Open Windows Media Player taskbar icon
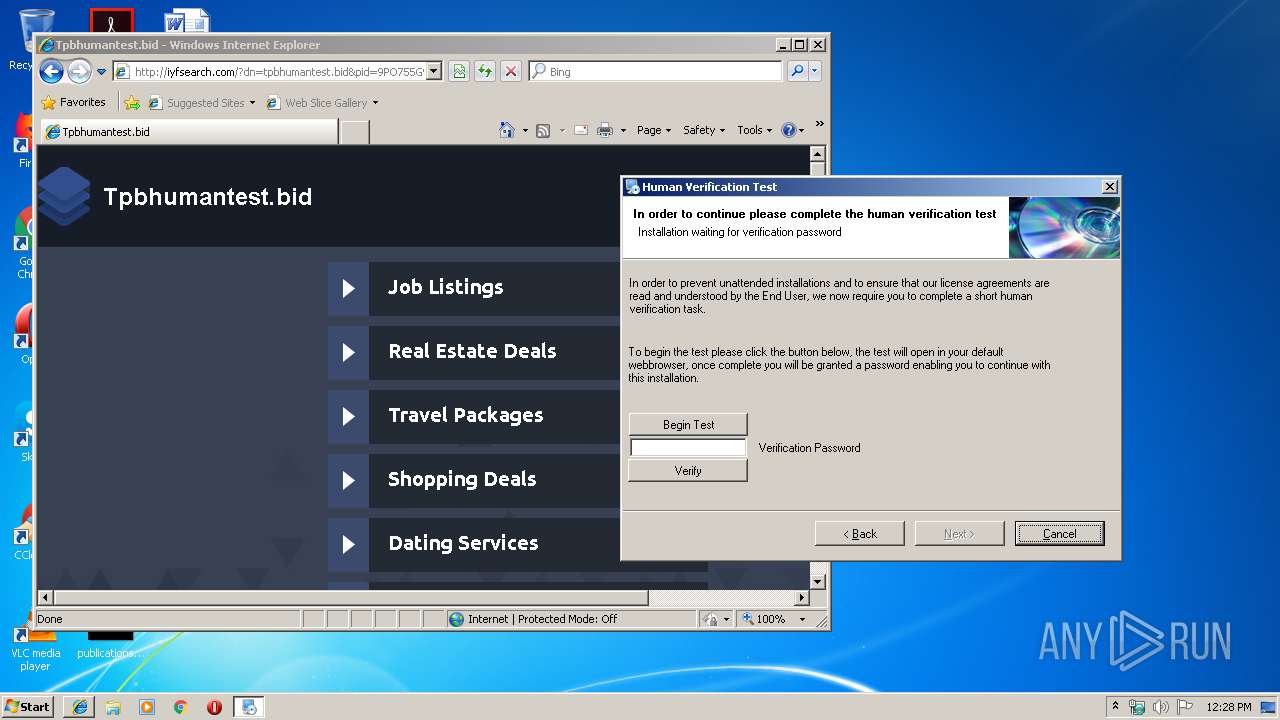 click(147, 707)
